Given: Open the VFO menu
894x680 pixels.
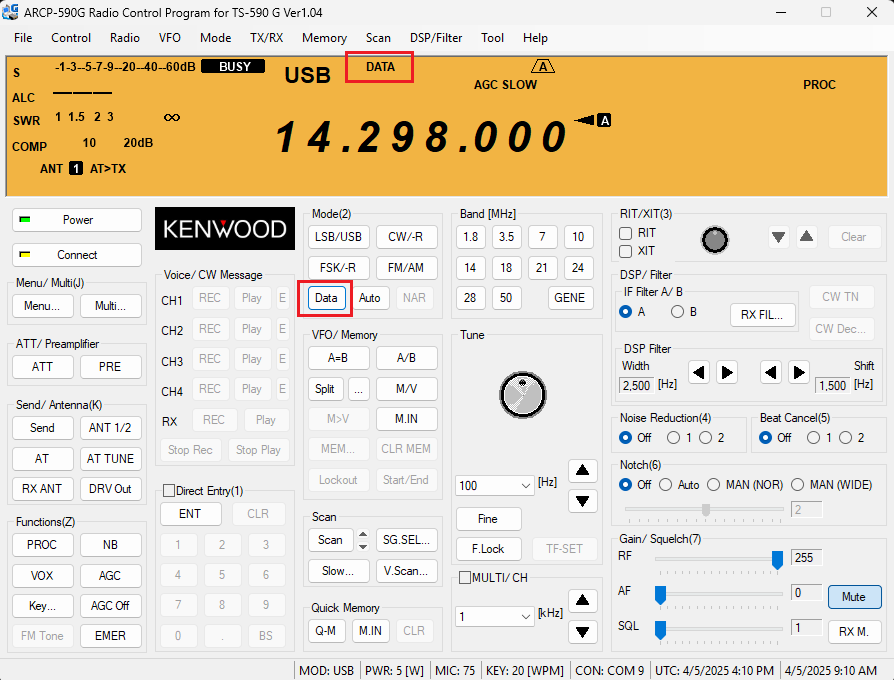Looking at the screenshot, I should [170, 38].
